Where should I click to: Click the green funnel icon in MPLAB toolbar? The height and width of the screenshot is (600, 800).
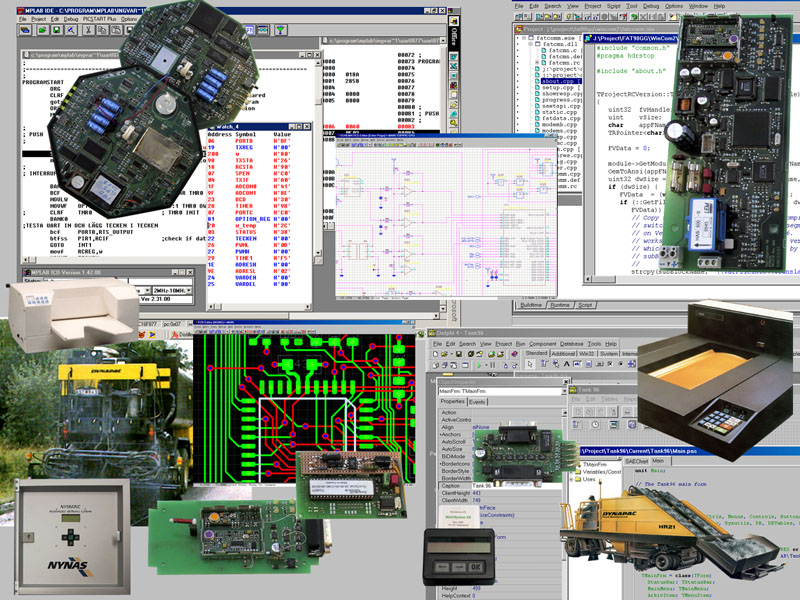pyautogui.click(x=280, y=30)
